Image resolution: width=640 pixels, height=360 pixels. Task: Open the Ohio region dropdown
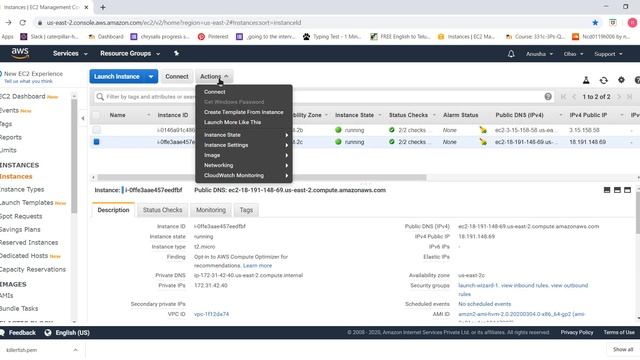573,54
